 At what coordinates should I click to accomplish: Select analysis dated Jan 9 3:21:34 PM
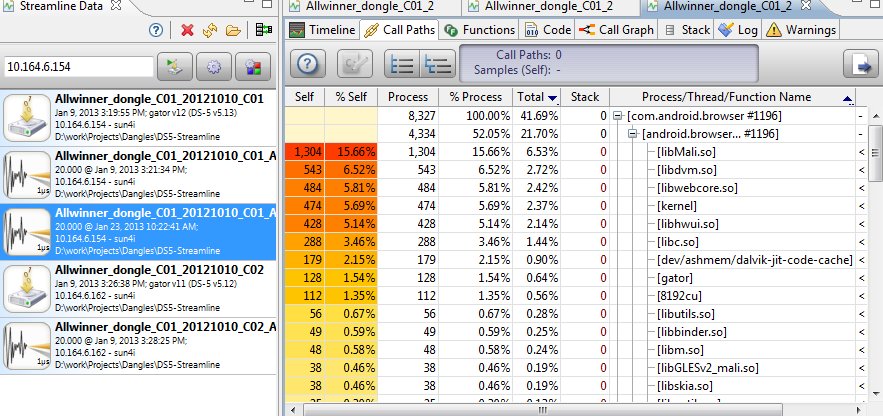point(138,175)
